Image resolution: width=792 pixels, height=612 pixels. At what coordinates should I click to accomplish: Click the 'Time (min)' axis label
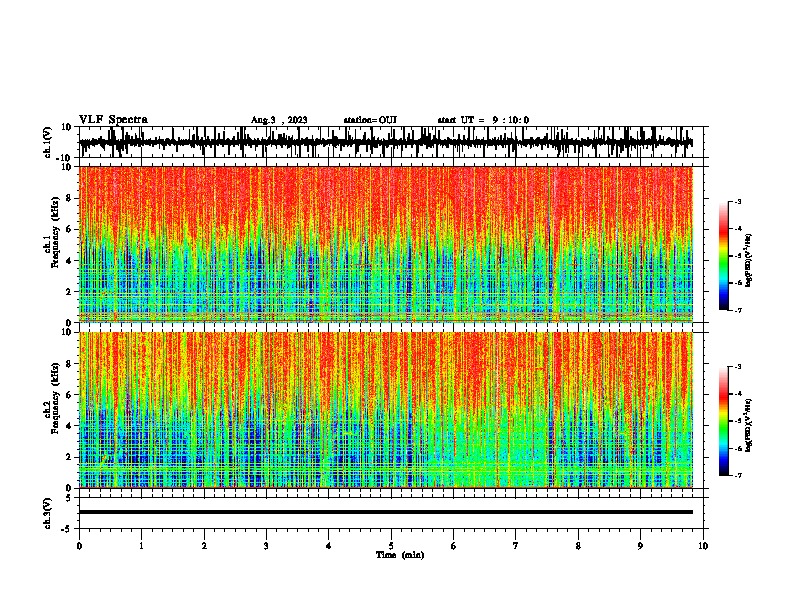[400, 555]
